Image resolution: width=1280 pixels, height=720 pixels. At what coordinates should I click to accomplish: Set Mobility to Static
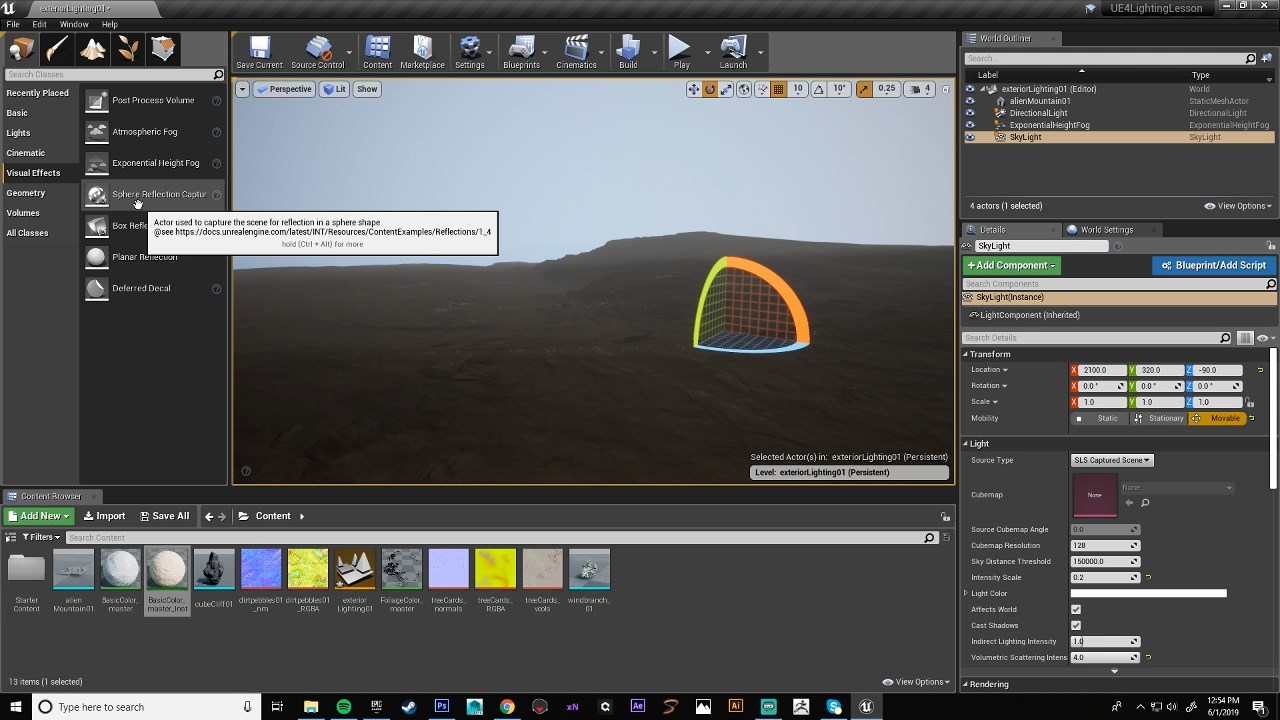[x=1100, y=418]
